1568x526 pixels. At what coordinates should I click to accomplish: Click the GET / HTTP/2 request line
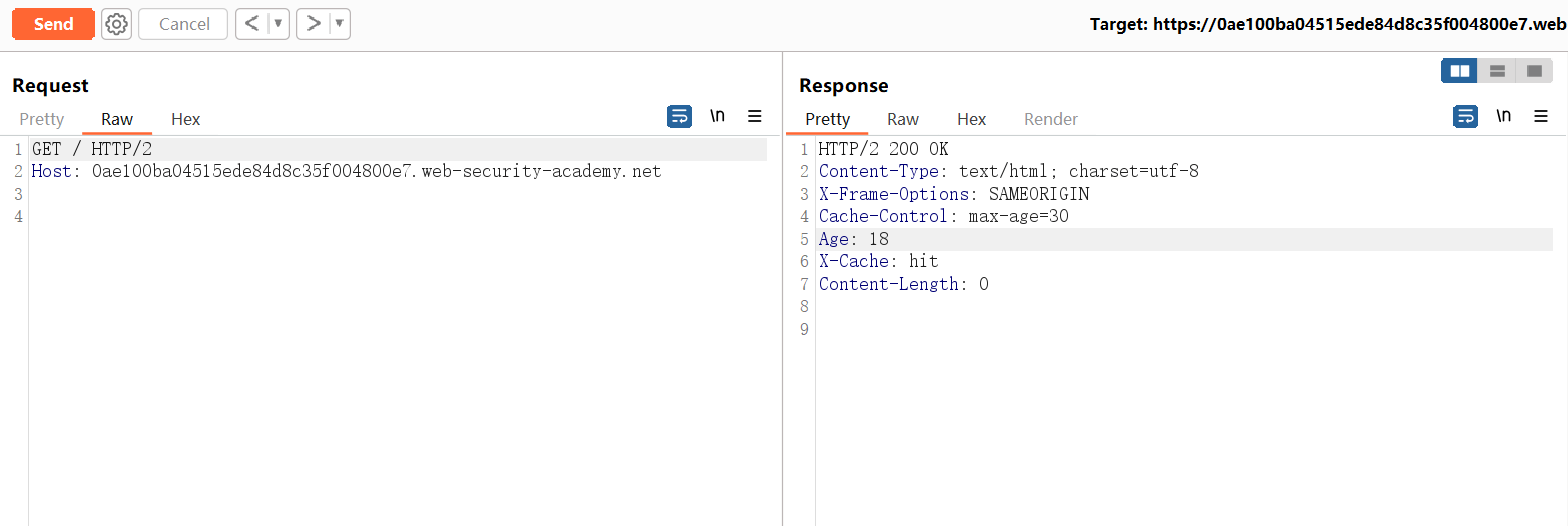pos(92,149)
